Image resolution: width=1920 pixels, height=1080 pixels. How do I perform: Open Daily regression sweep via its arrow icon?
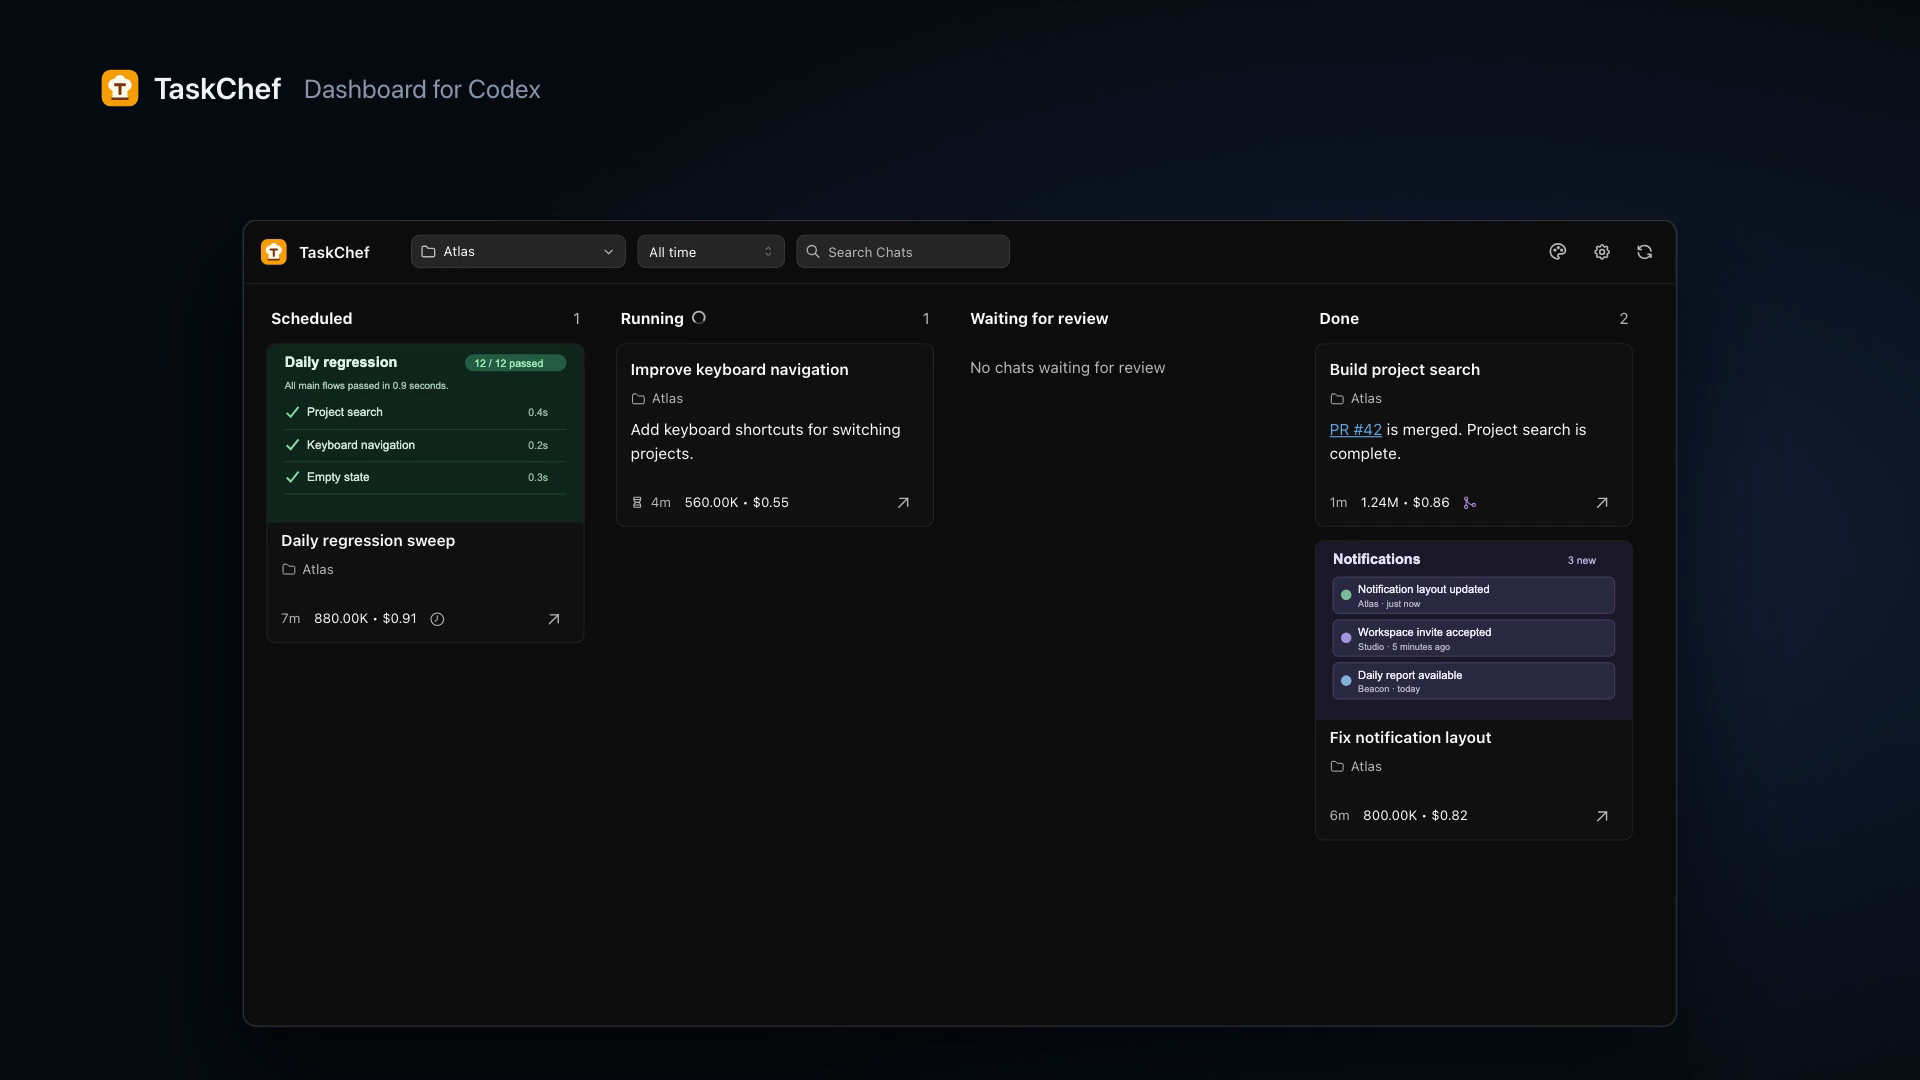[553, 619]
